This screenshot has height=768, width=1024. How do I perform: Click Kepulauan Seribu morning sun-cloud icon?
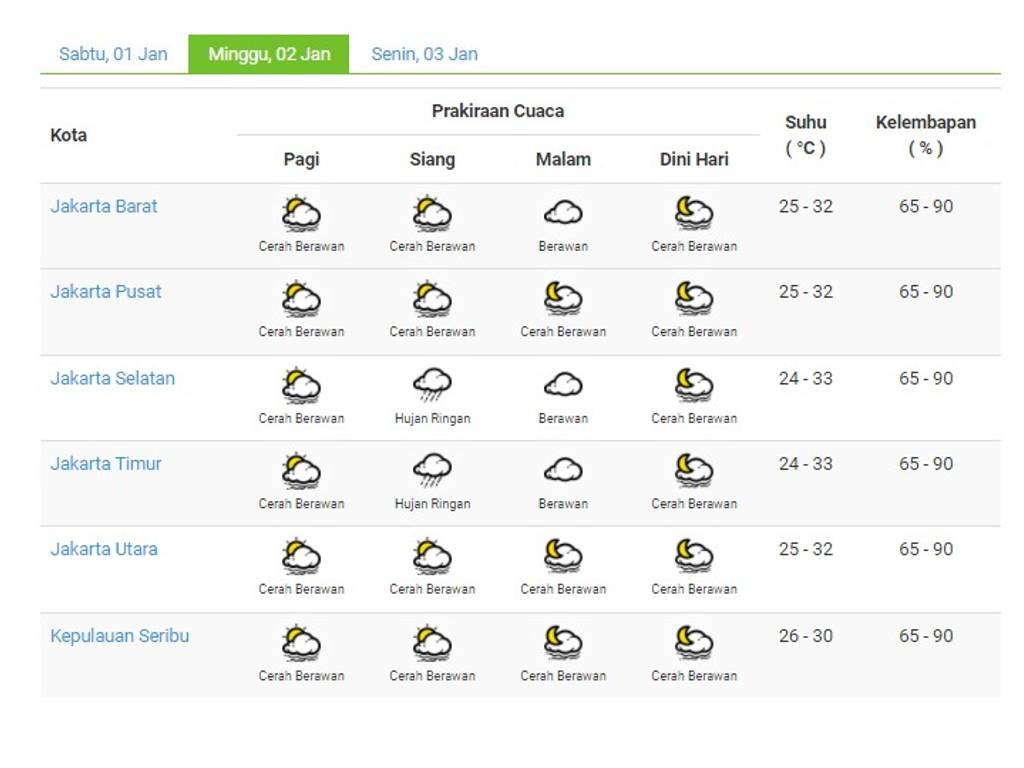click(x=301, y=642)
